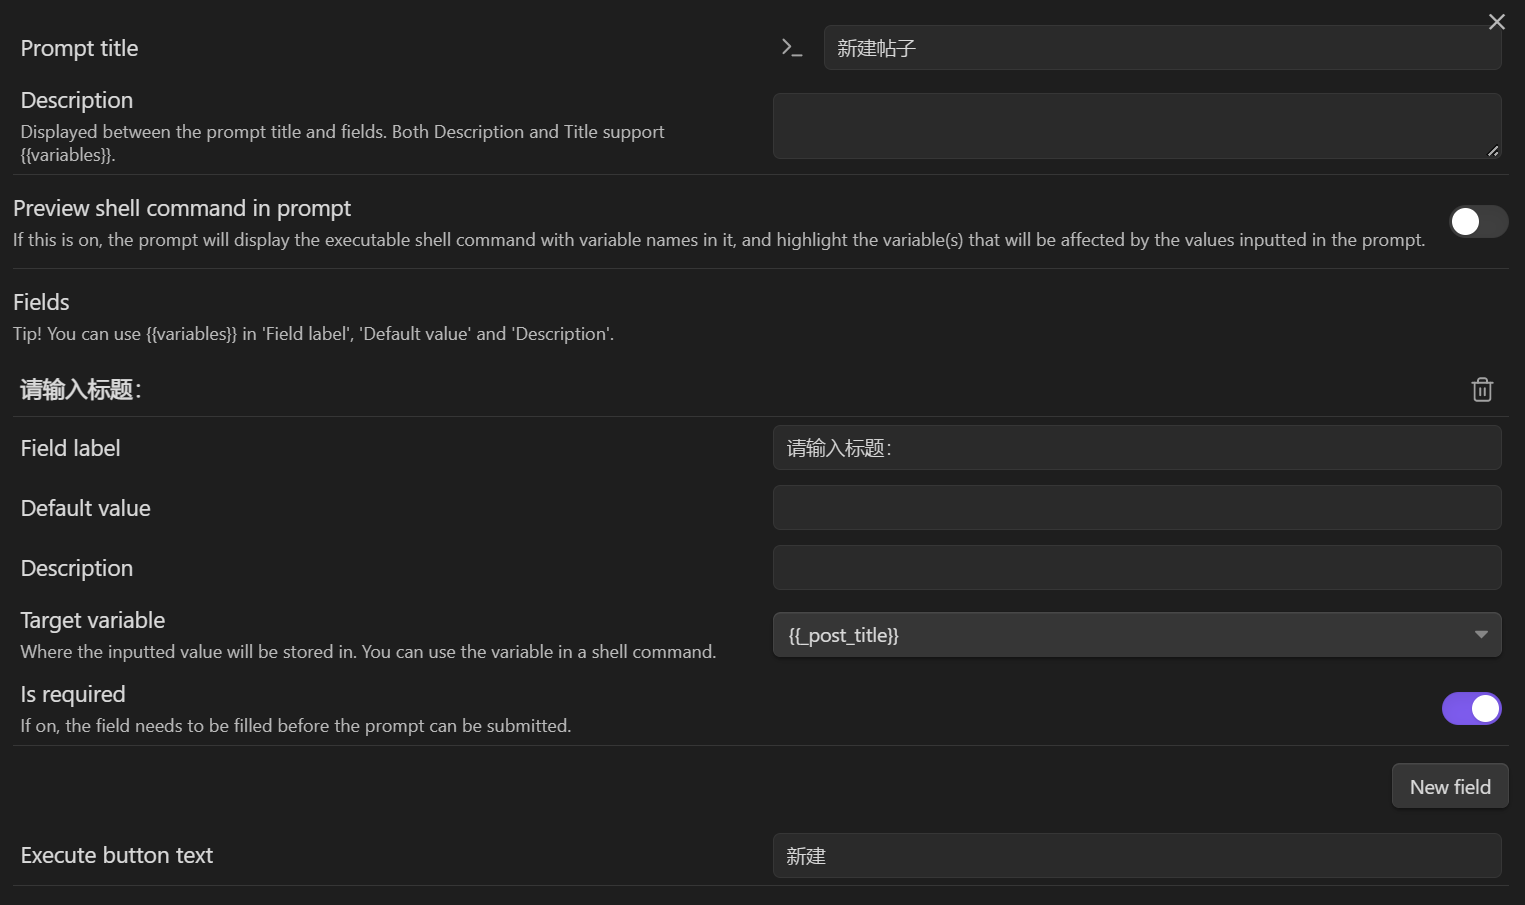
Task: Click the resize grip on Description textarea
Action: [x=1492, y=150]
